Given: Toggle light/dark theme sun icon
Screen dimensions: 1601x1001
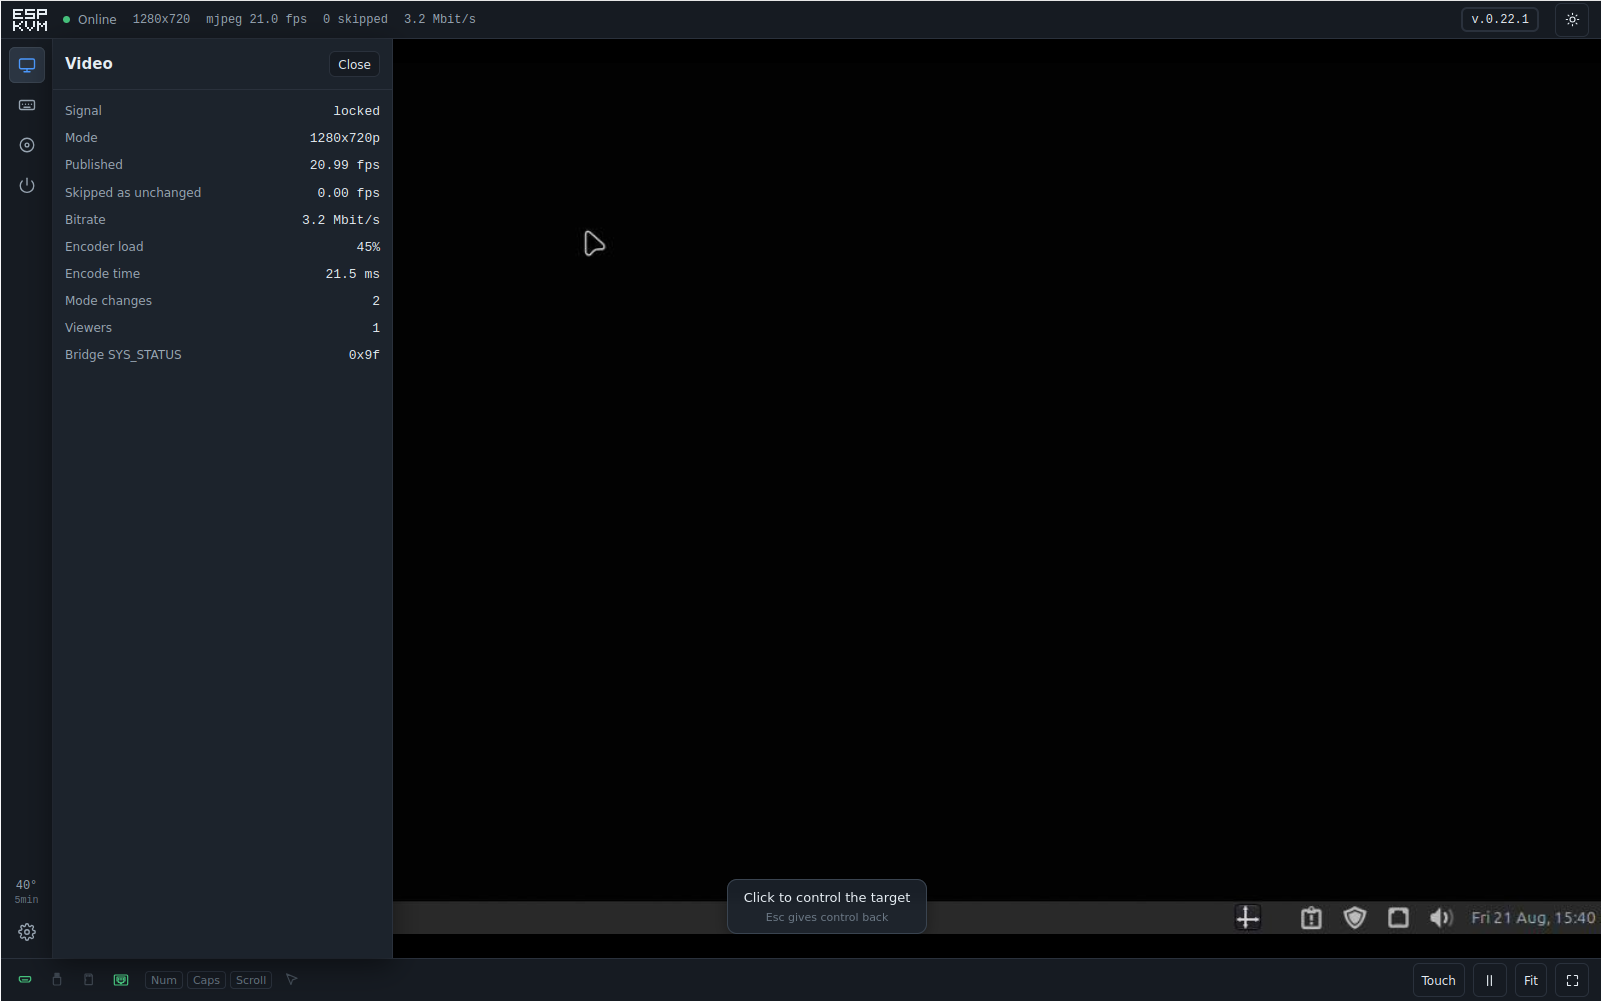Looking at the screenshot, I should tap(1572, 19).
